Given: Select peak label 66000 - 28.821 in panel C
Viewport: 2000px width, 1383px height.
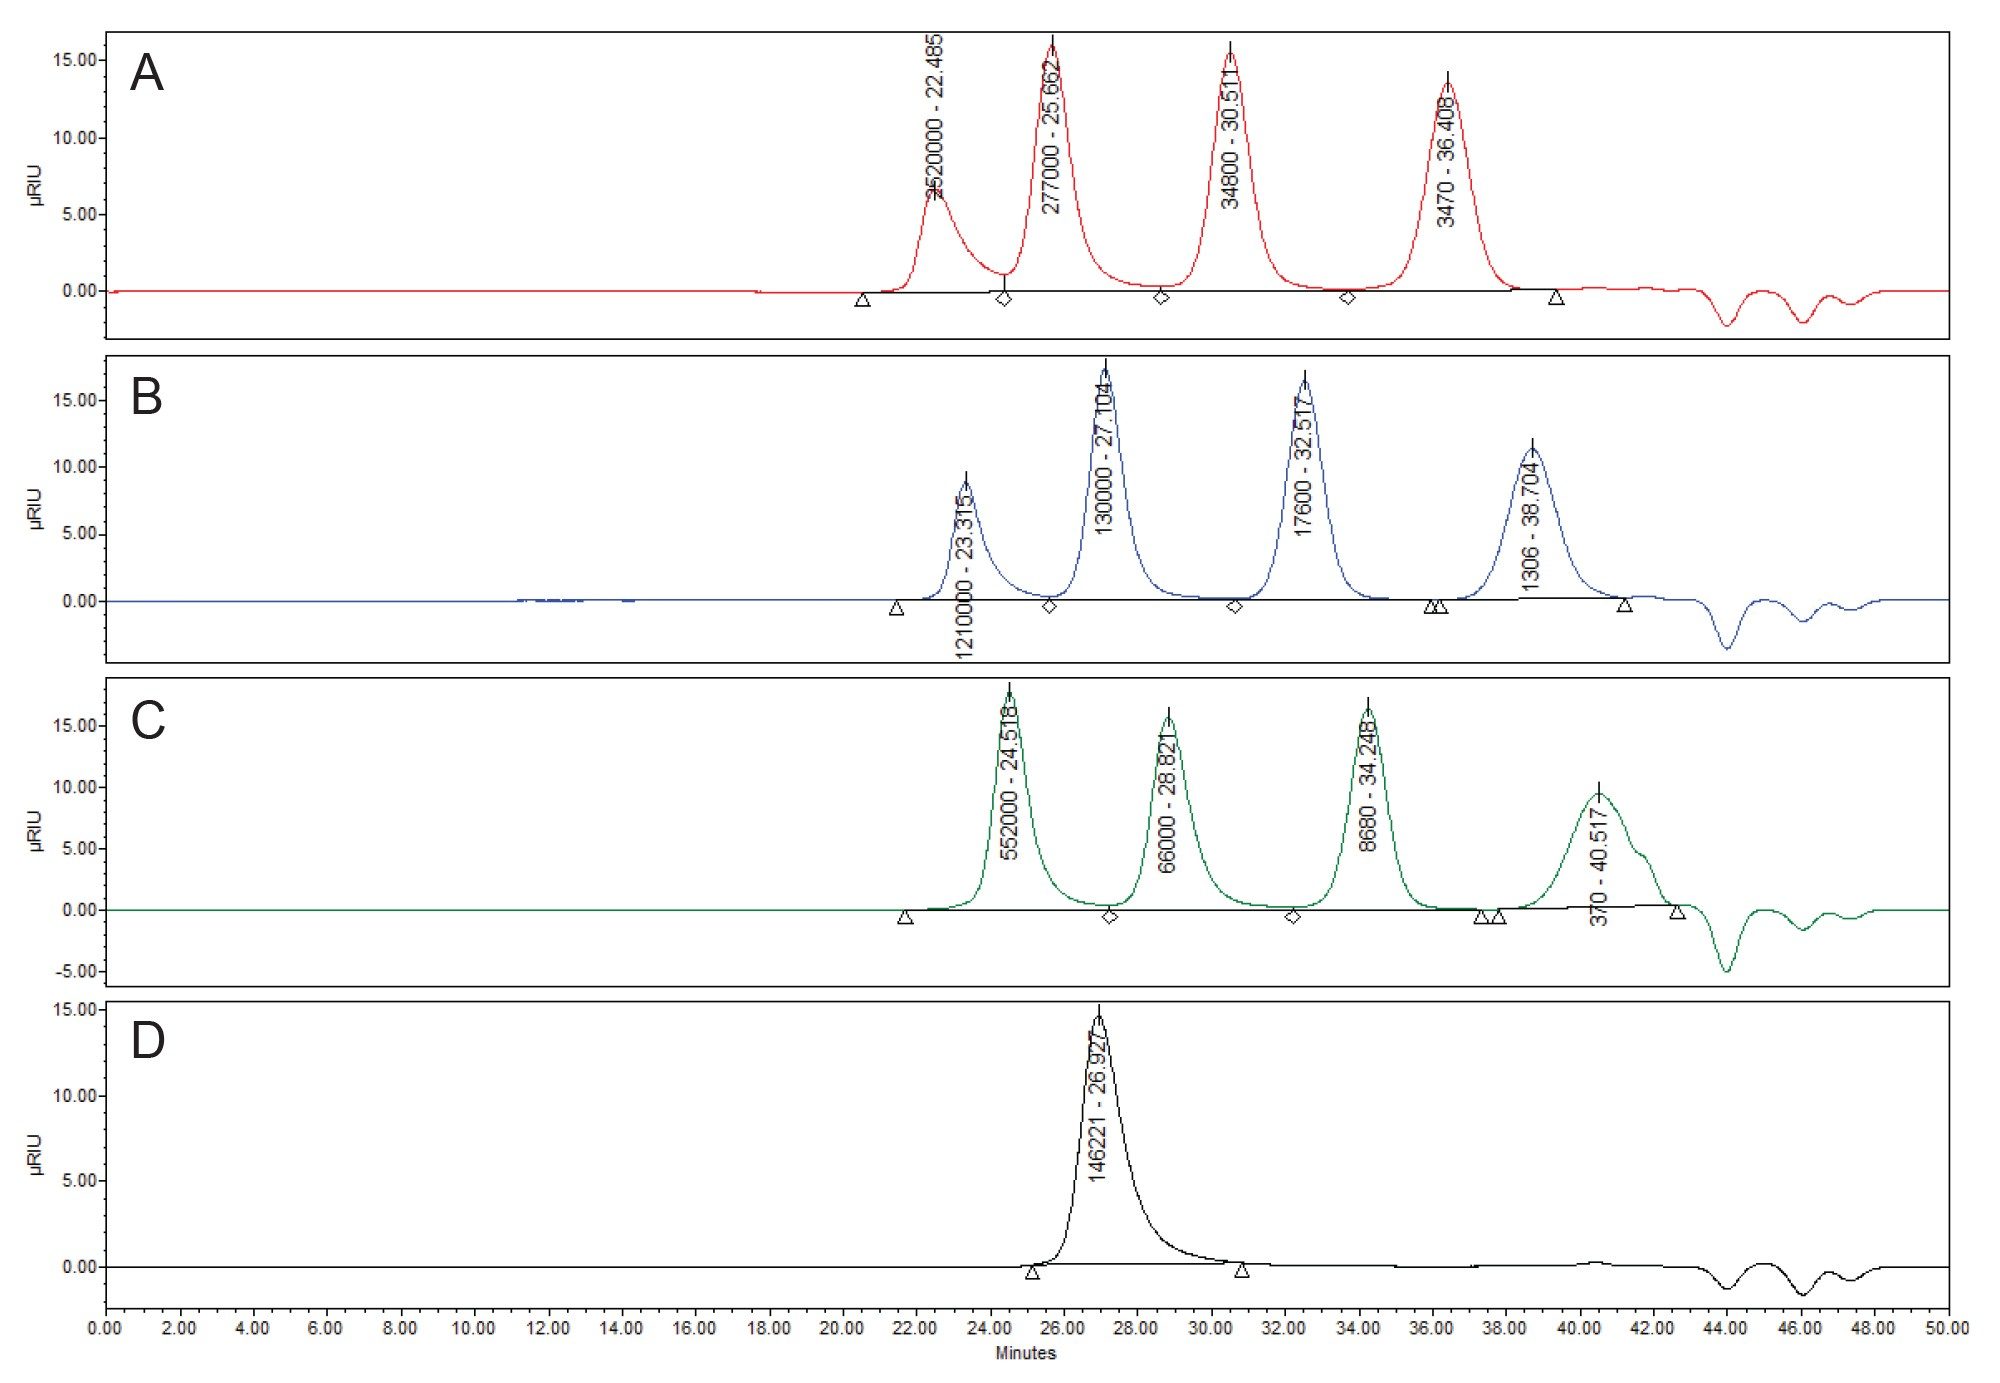Looking at the screenshot, I should click(x=1166, y=803).
